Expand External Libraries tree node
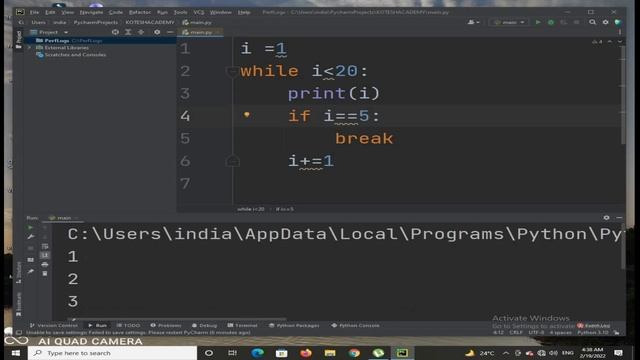 pyautogui.click(x=29, y=48)
